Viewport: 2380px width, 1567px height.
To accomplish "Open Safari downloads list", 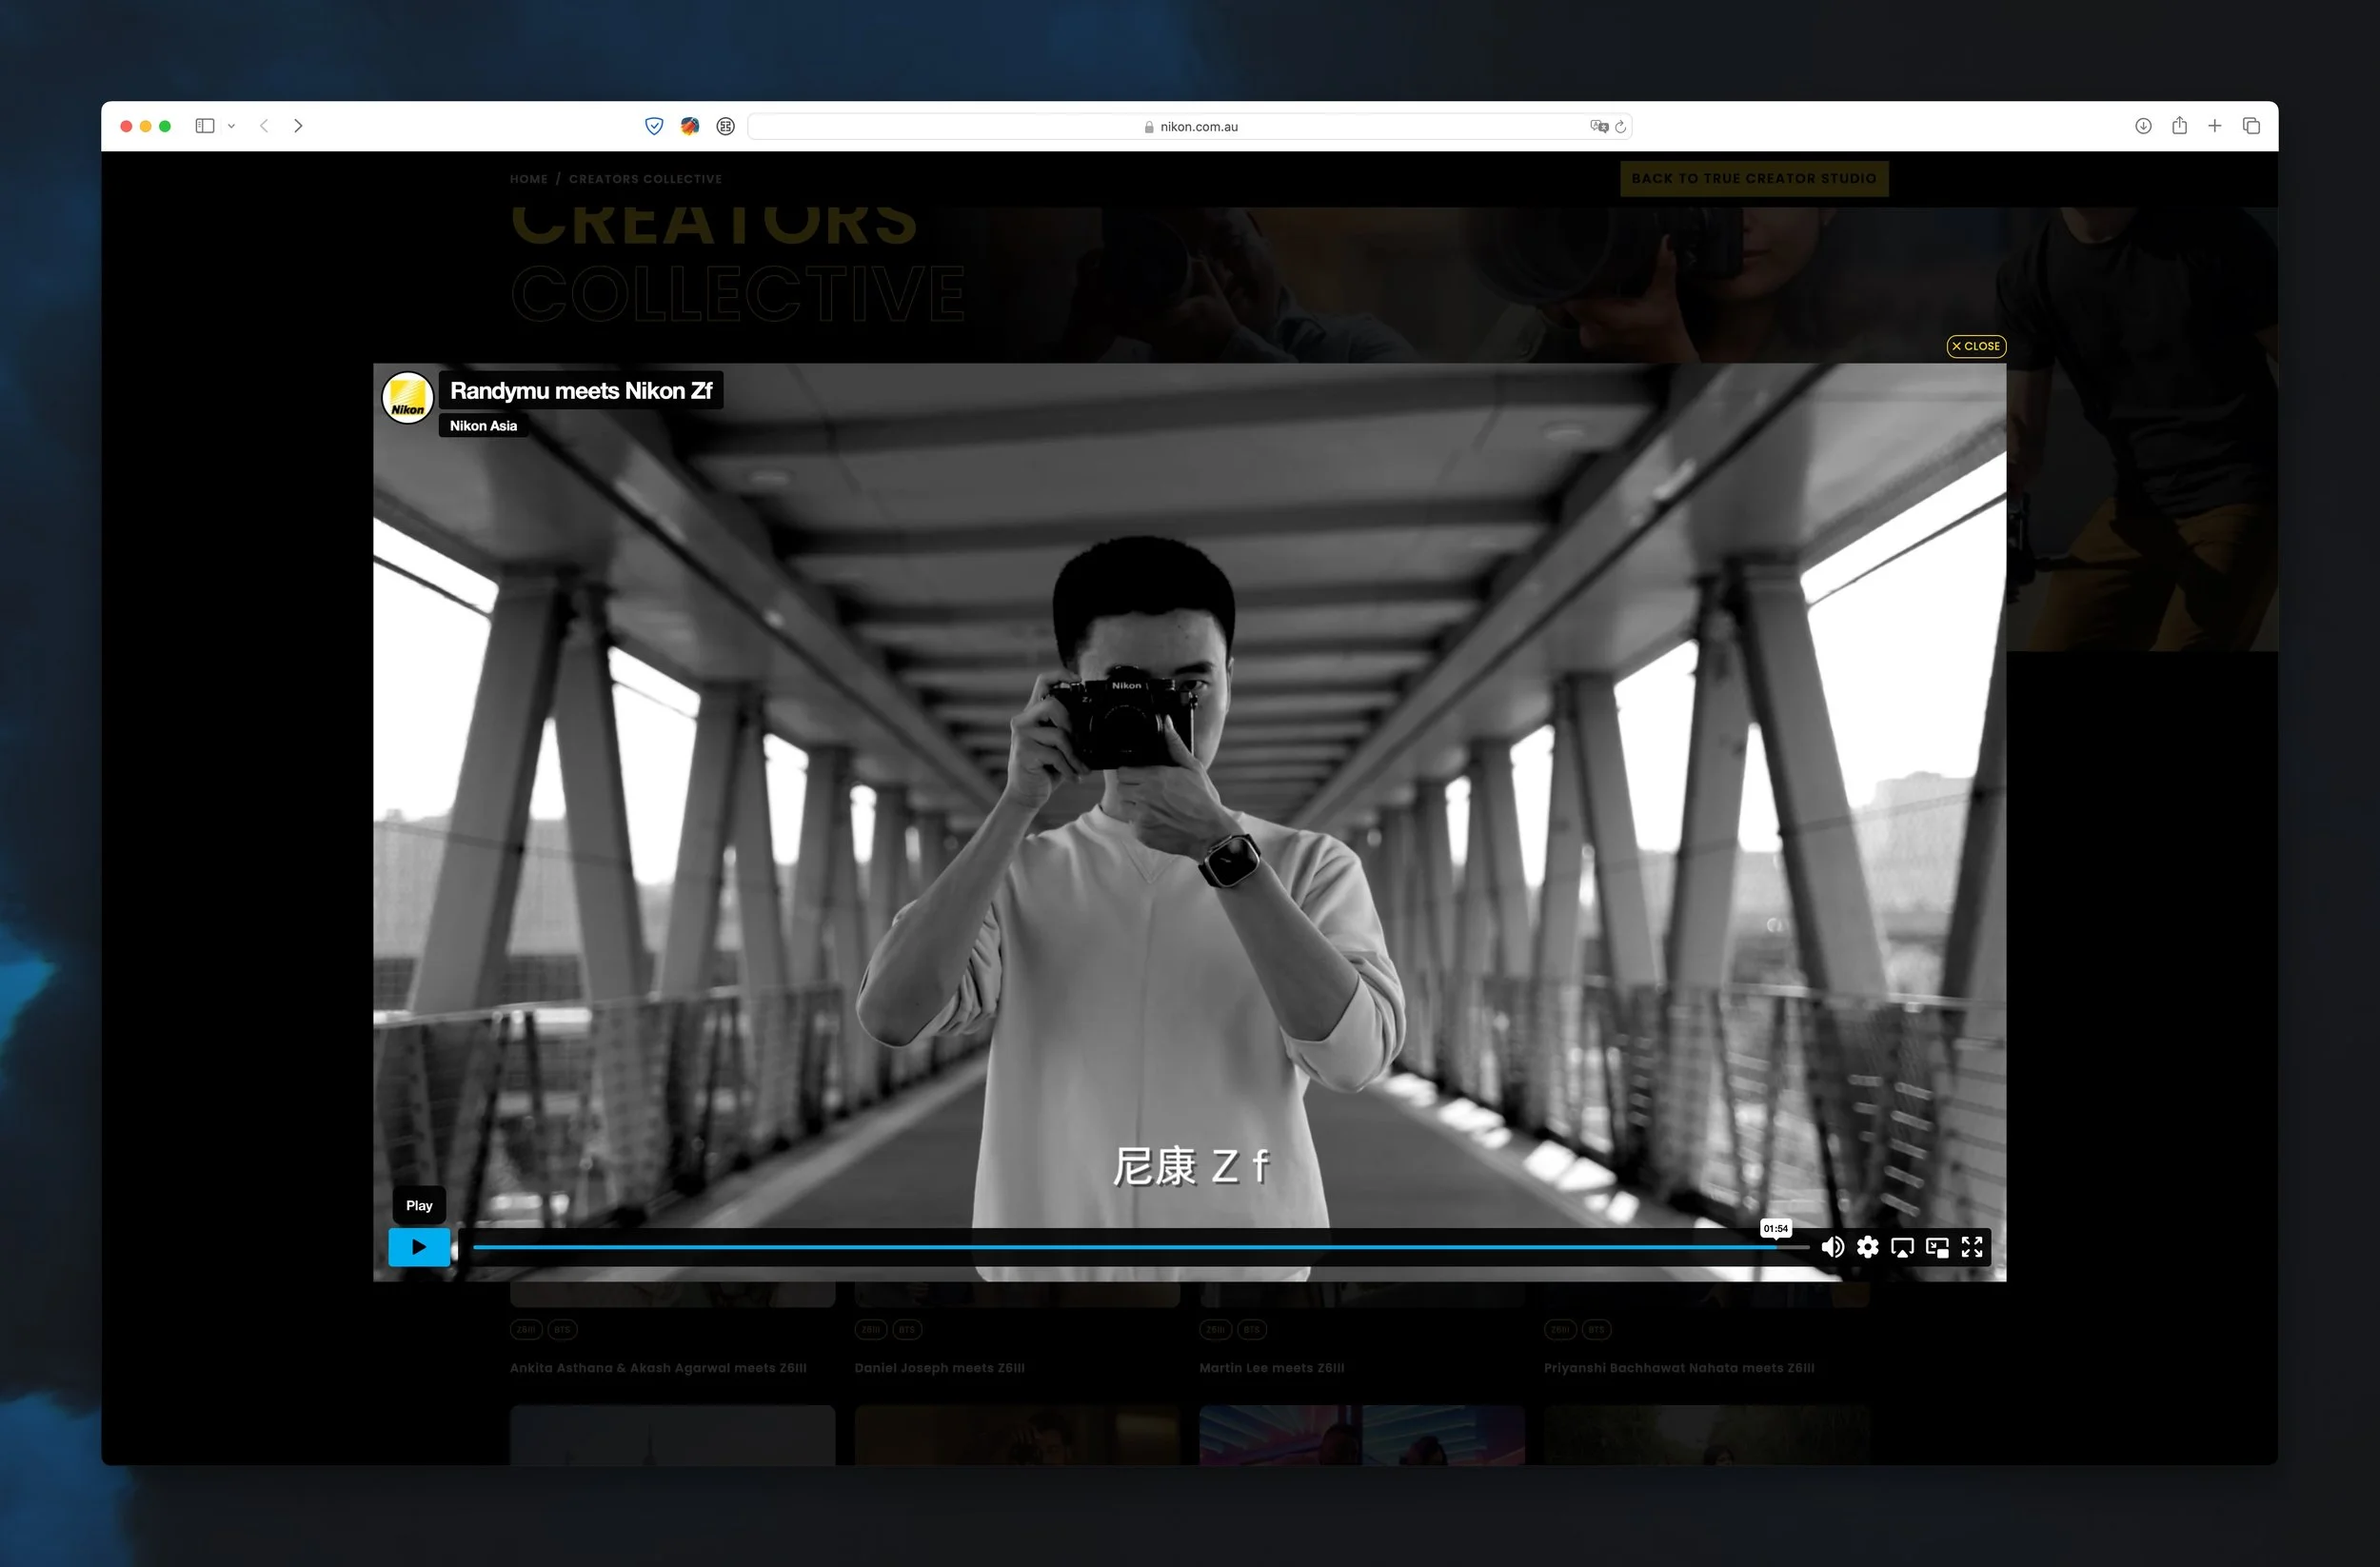I will 2143,126.
